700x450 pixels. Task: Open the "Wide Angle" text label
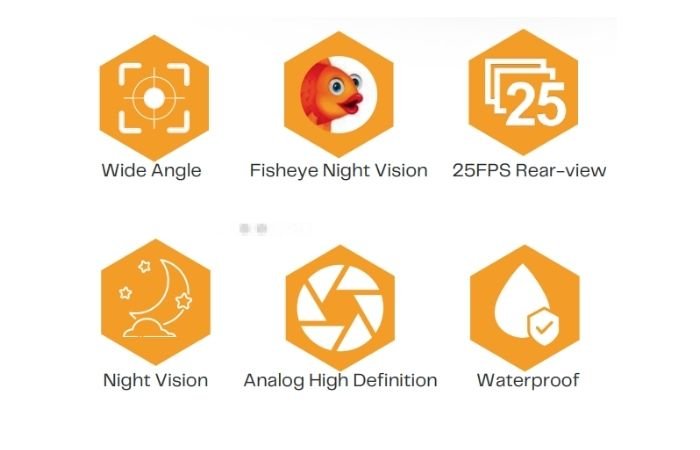151,171
